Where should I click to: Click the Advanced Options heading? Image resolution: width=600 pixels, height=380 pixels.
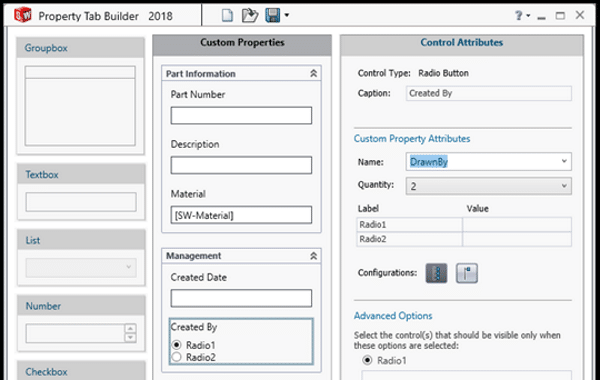(393, 316)
